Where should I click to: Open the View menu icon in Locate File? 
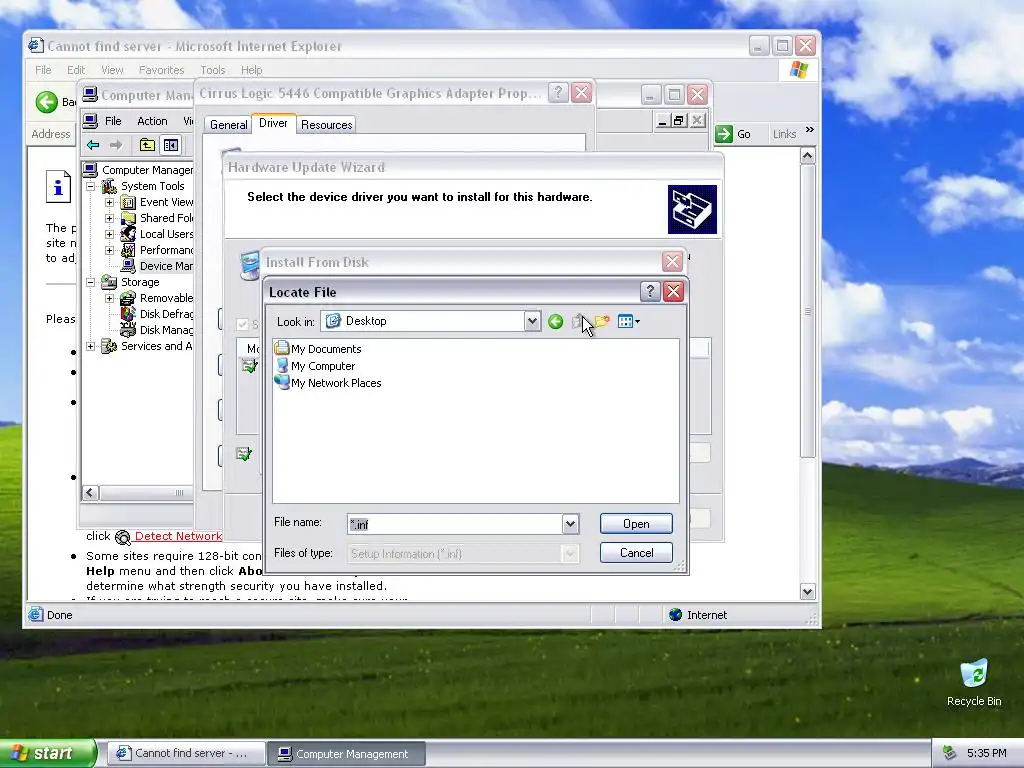pyautogui.click(x=628, y=321)
